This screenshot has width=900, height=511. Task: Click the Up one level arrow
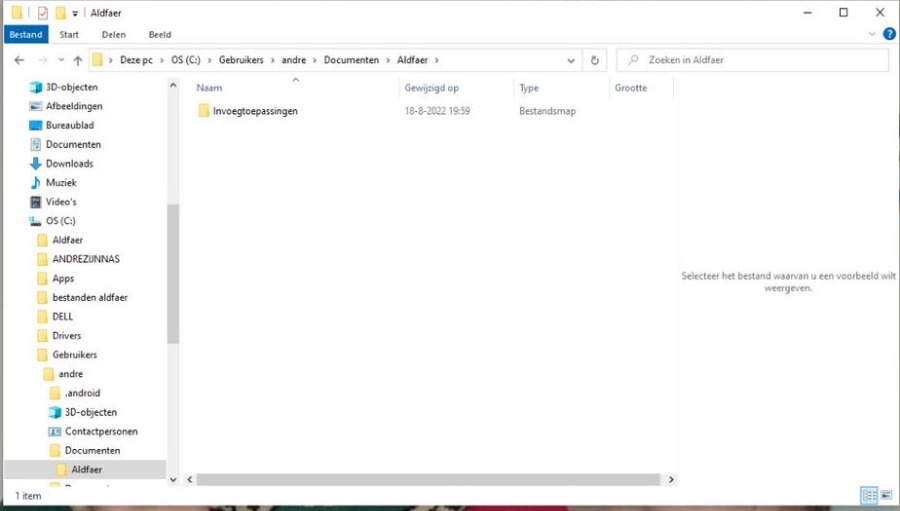(x=78, y=60)
